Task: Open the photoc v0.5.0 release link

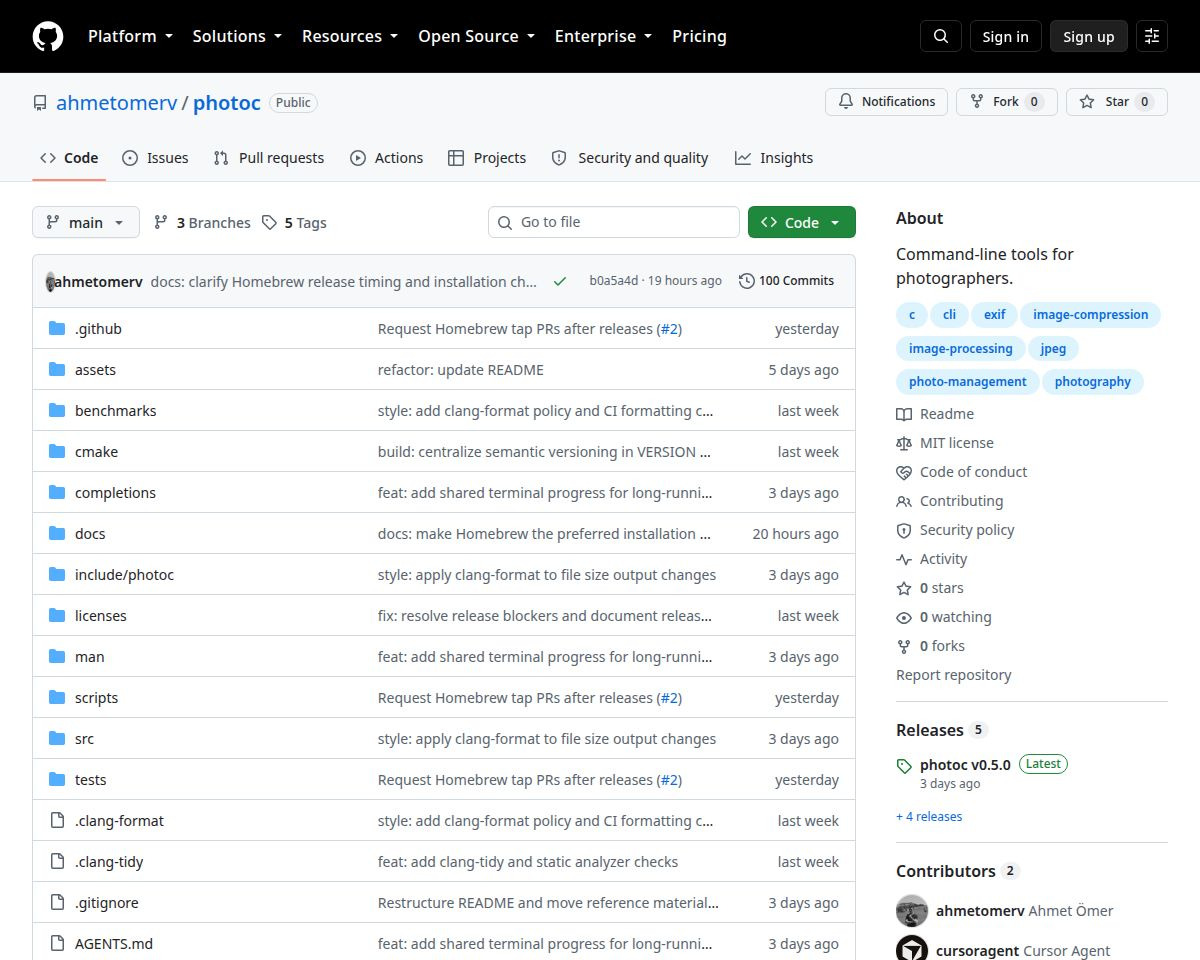Action: click(x=965, y=764)
